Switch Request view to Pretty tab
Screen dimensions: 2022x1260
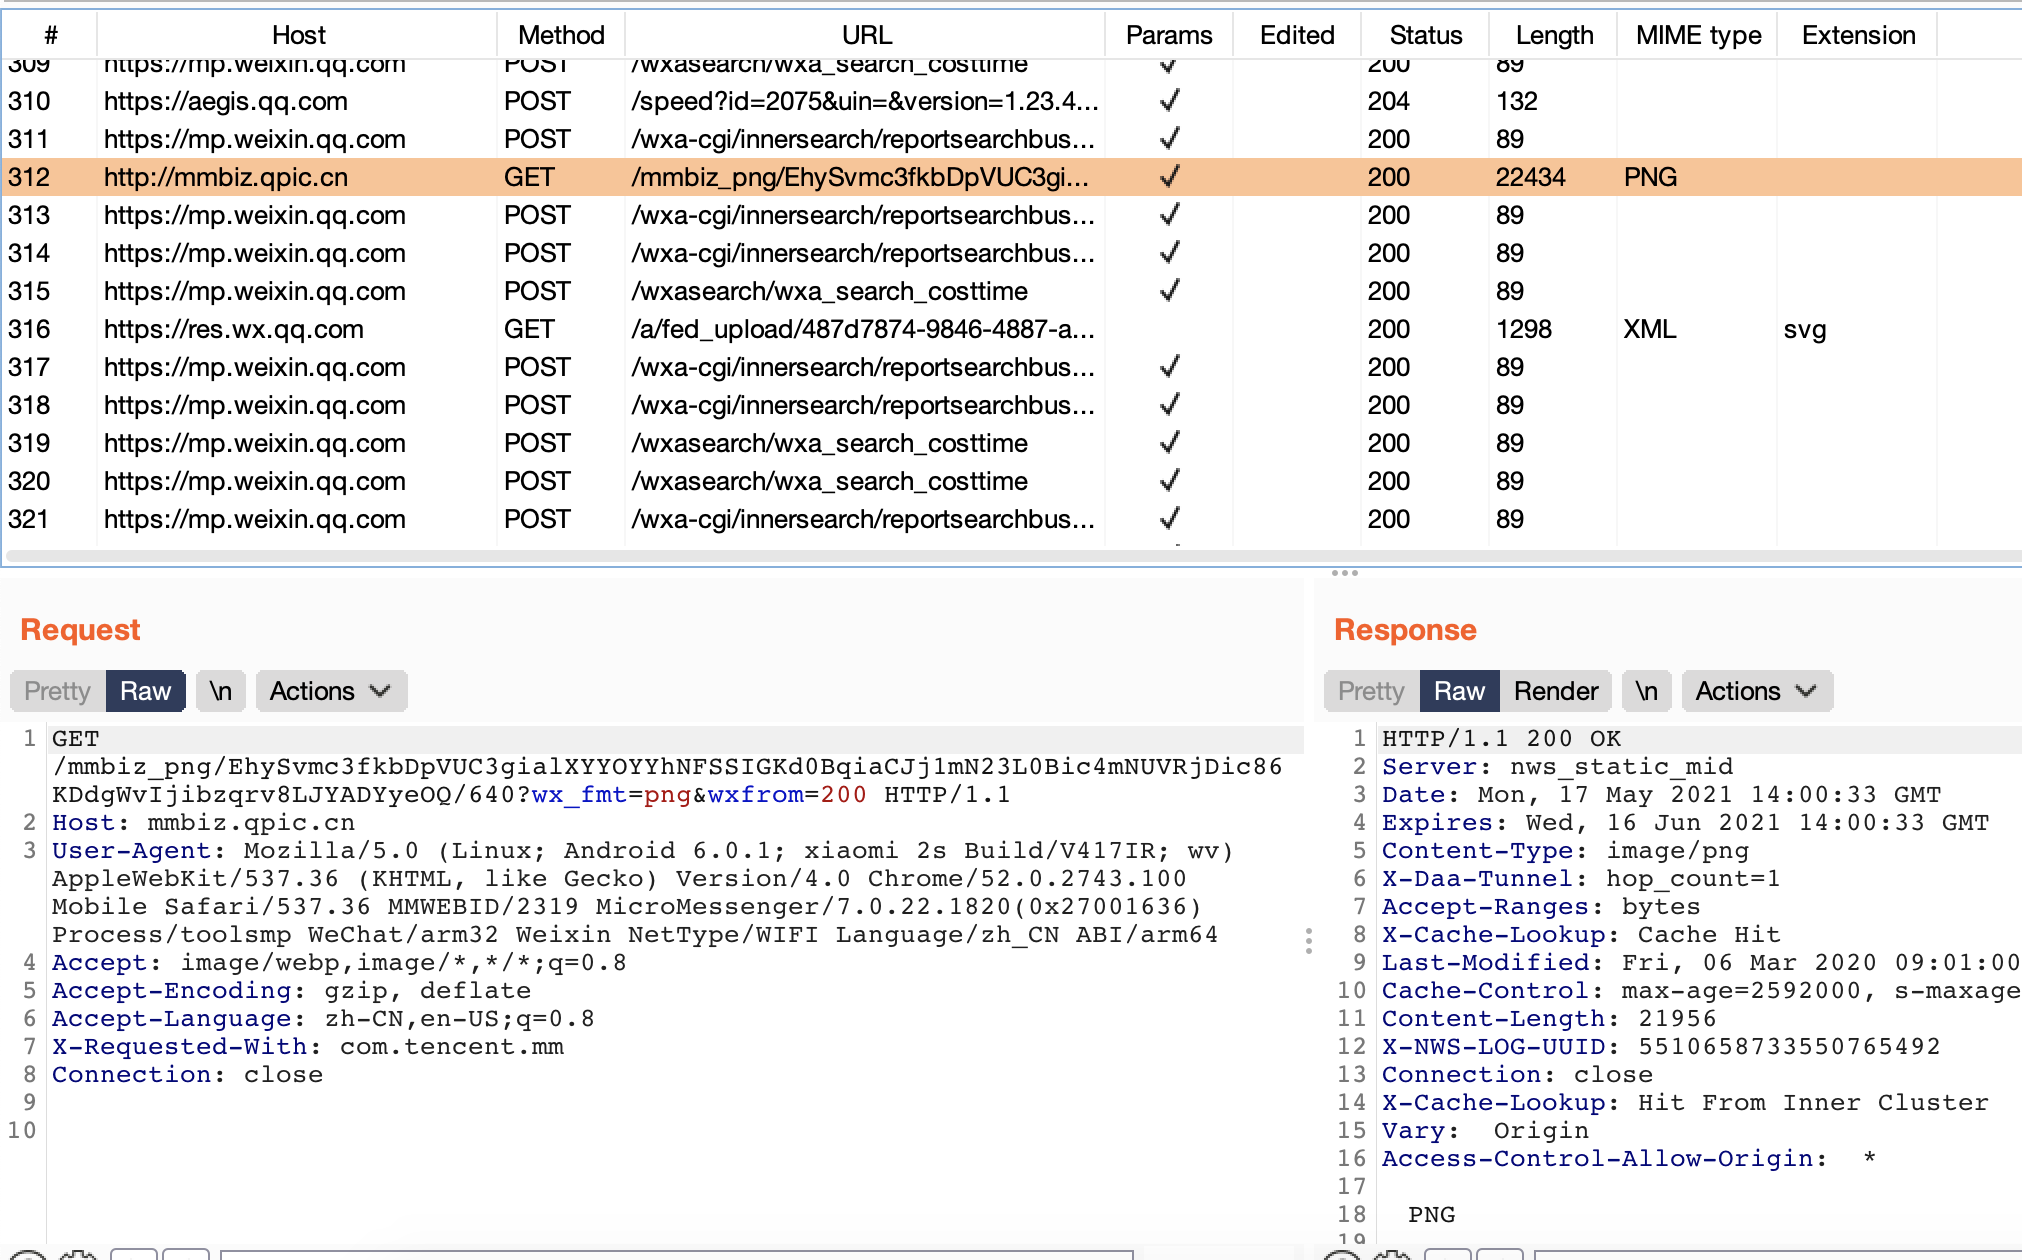(x=58, y=691)
